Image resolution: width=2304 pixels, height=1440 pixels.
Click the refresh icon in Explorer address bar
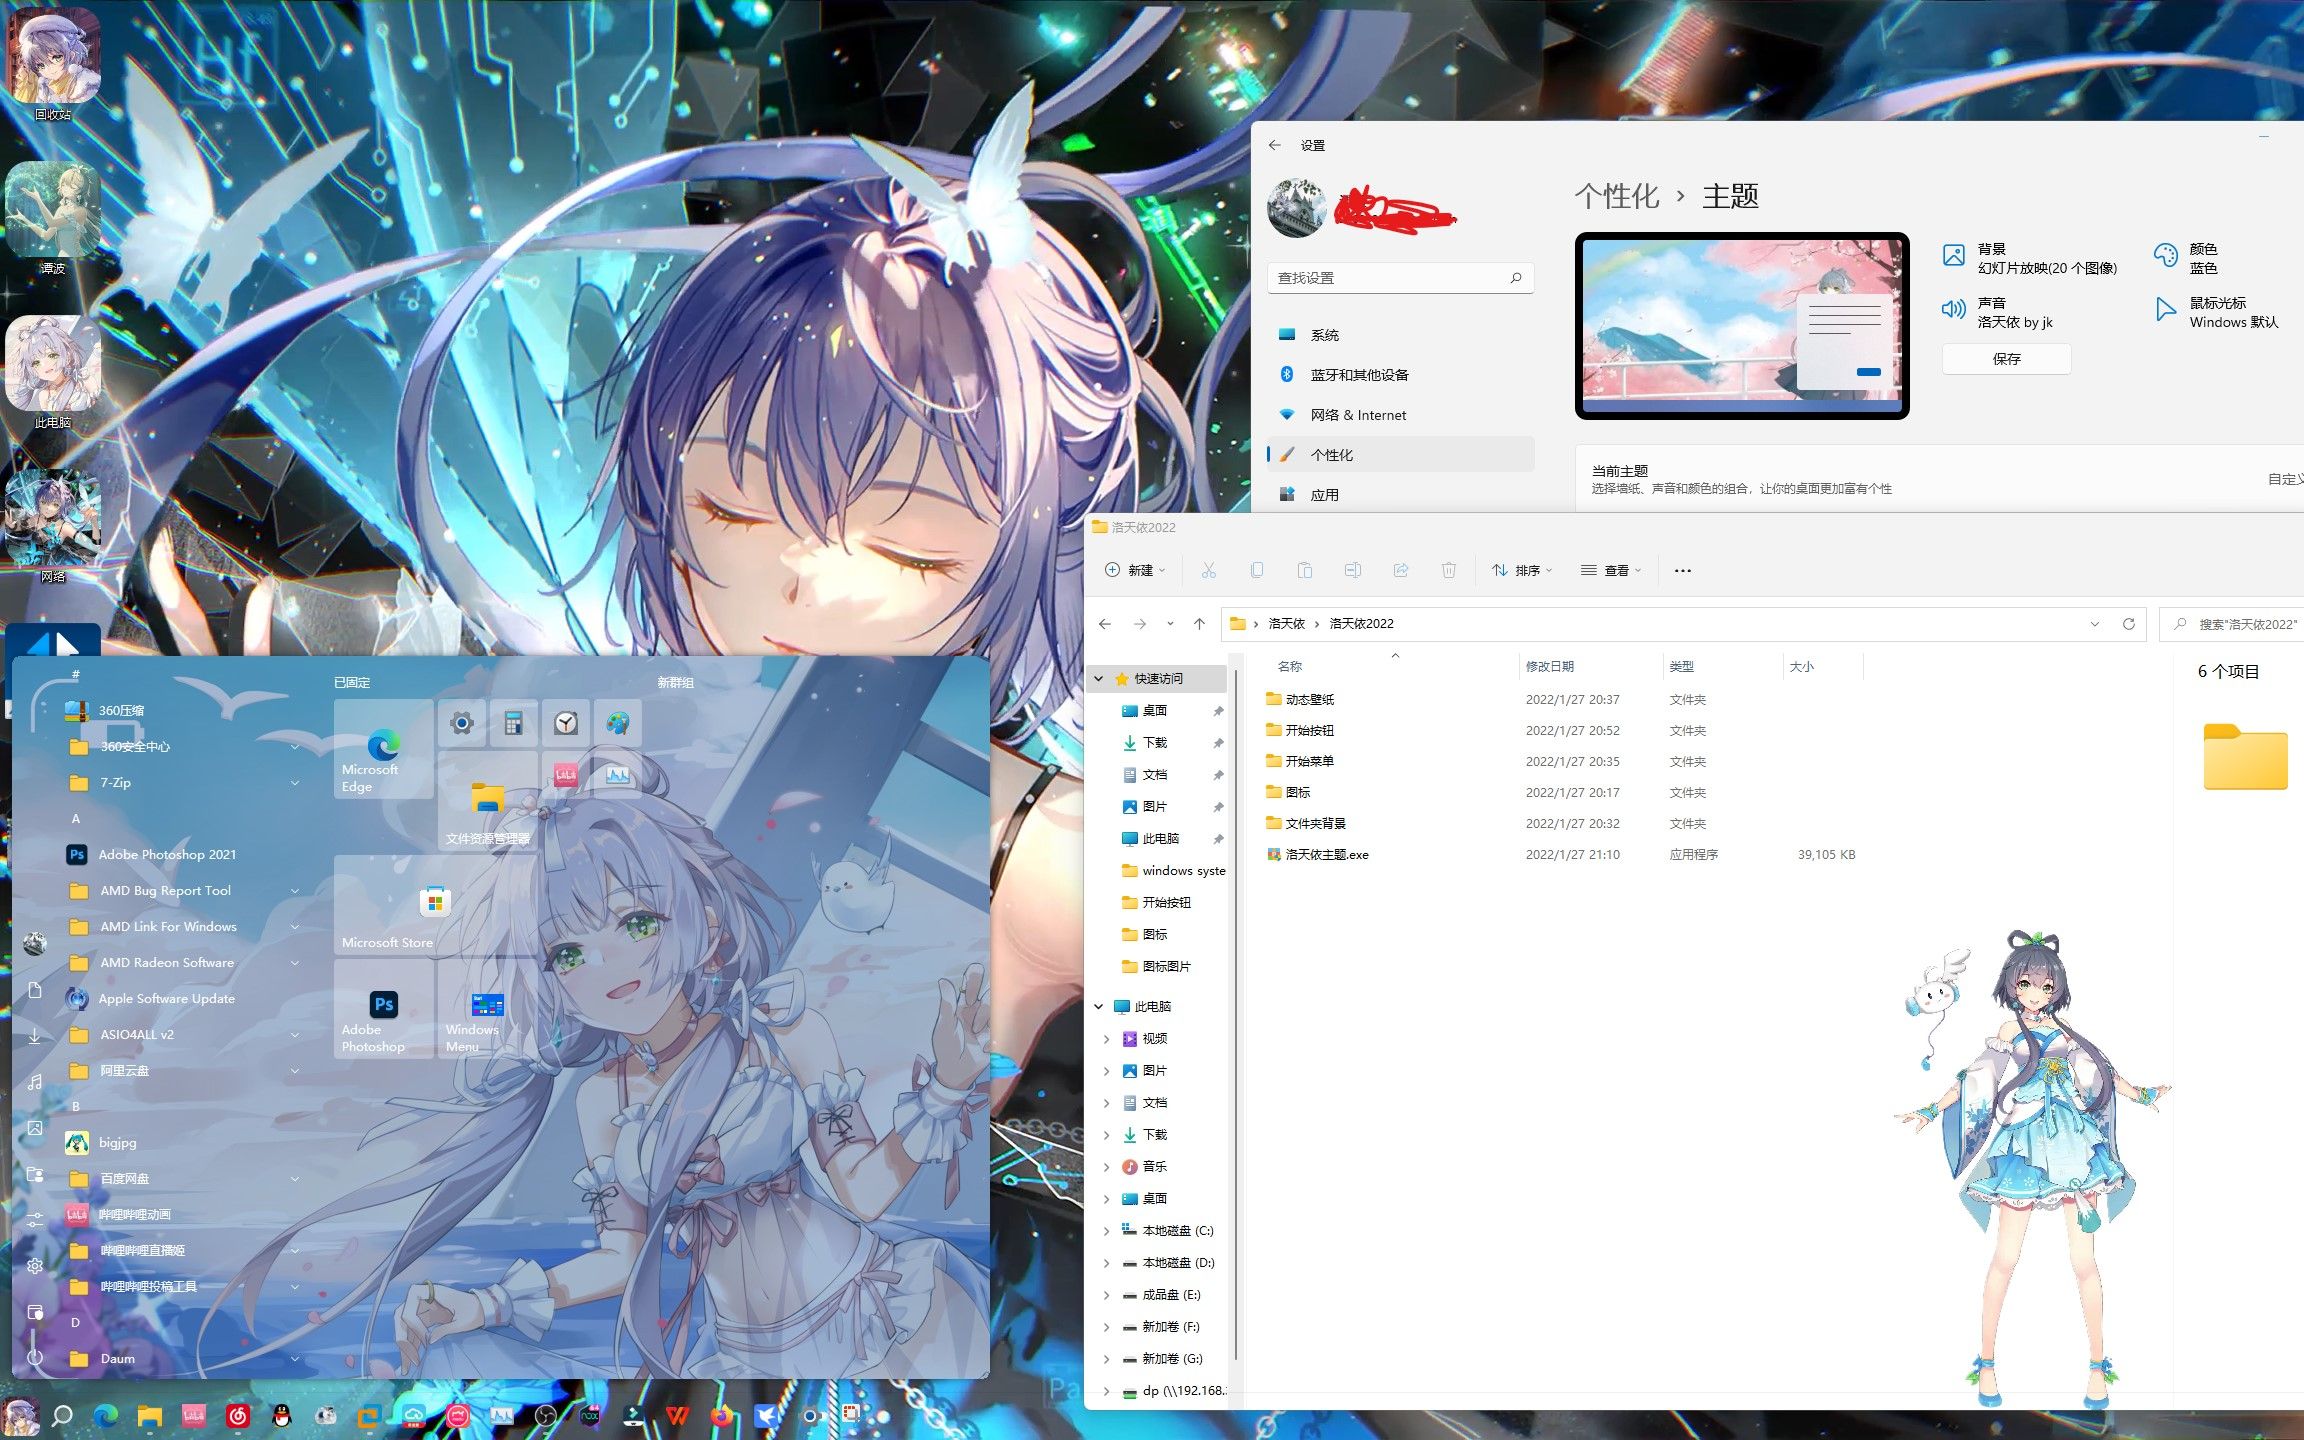tap(2128, 624)
